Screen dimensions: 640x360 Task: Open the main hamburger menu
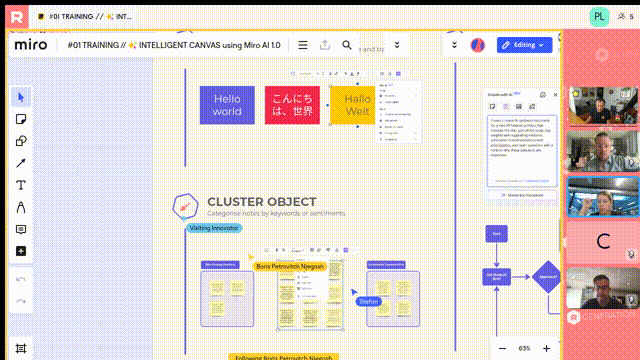click(303, 45)
